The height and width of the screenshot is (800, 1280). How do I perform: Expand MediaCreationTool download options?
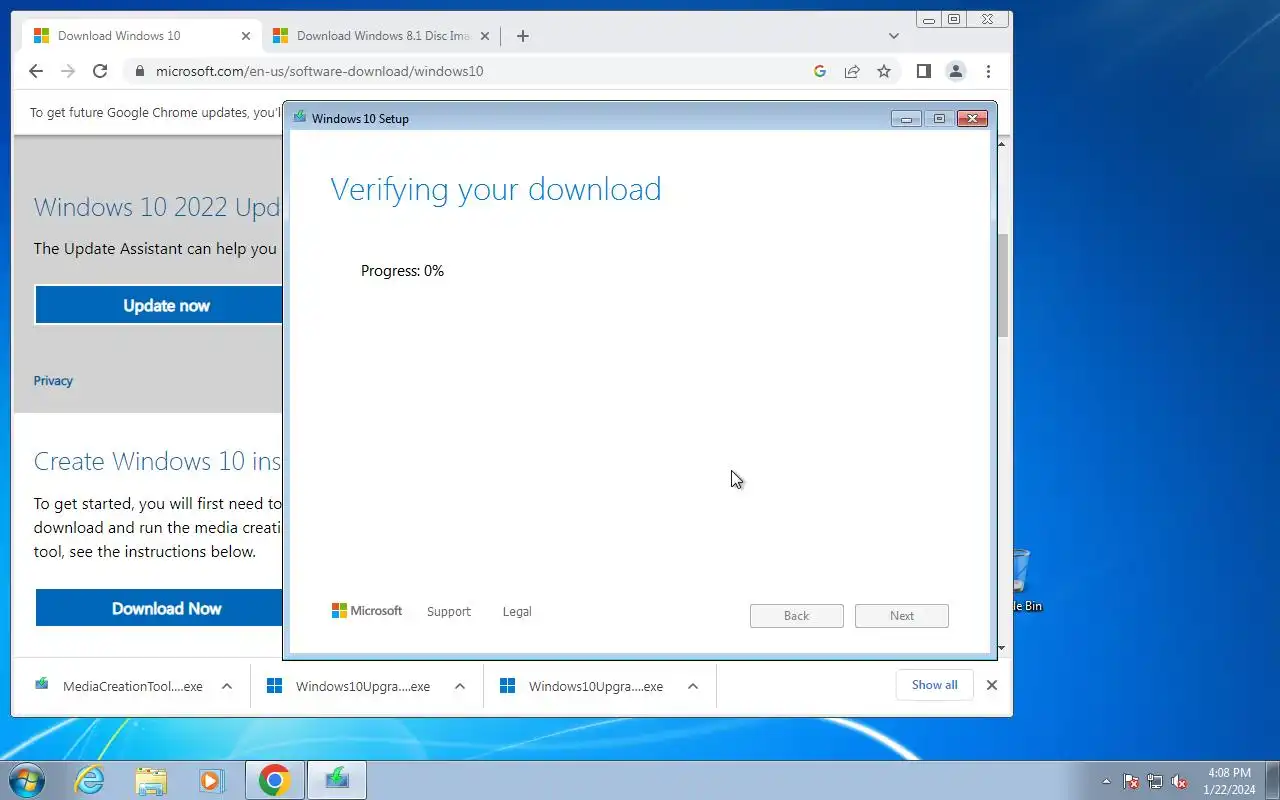click(227, 686)
